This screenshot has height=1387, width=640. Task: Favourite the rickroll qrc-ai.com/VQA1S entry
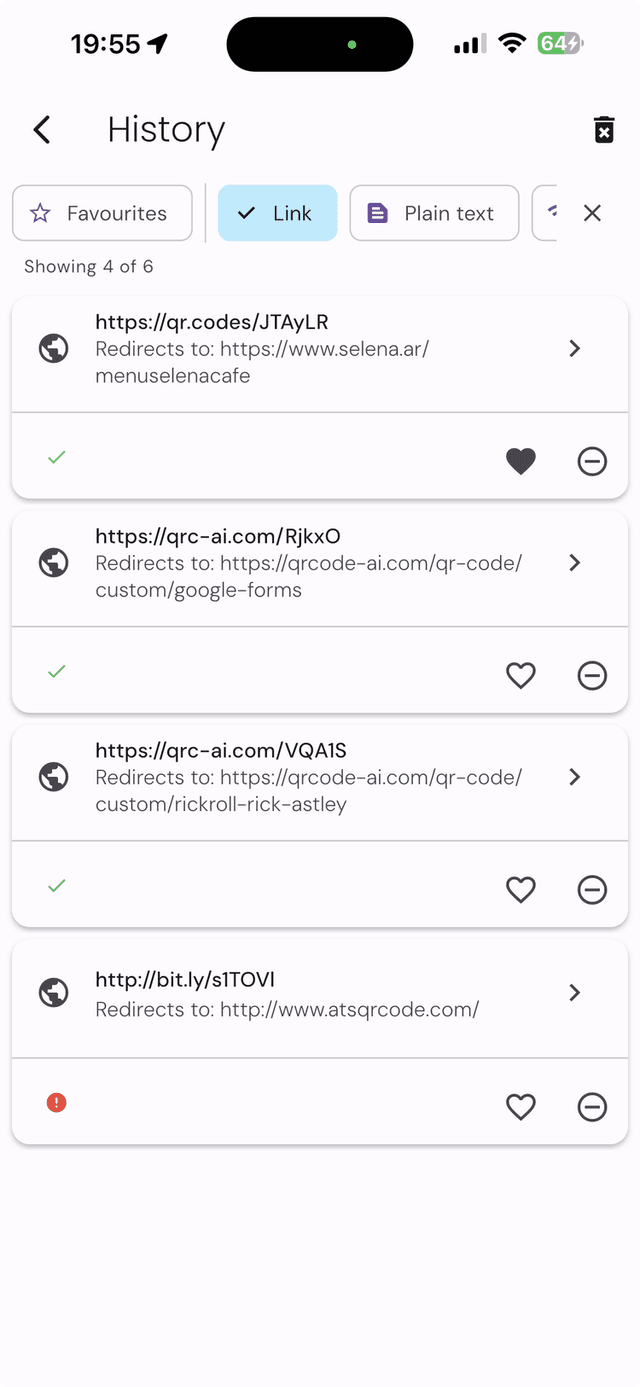[521, 889]
